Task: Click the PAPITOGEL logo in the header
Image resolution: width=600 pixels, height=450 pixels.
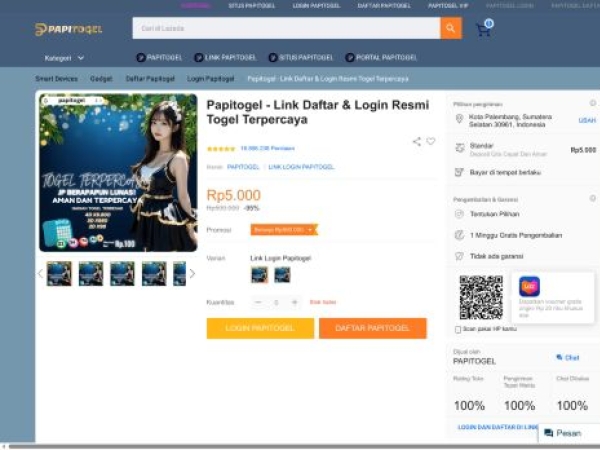Action: (68, 29)
